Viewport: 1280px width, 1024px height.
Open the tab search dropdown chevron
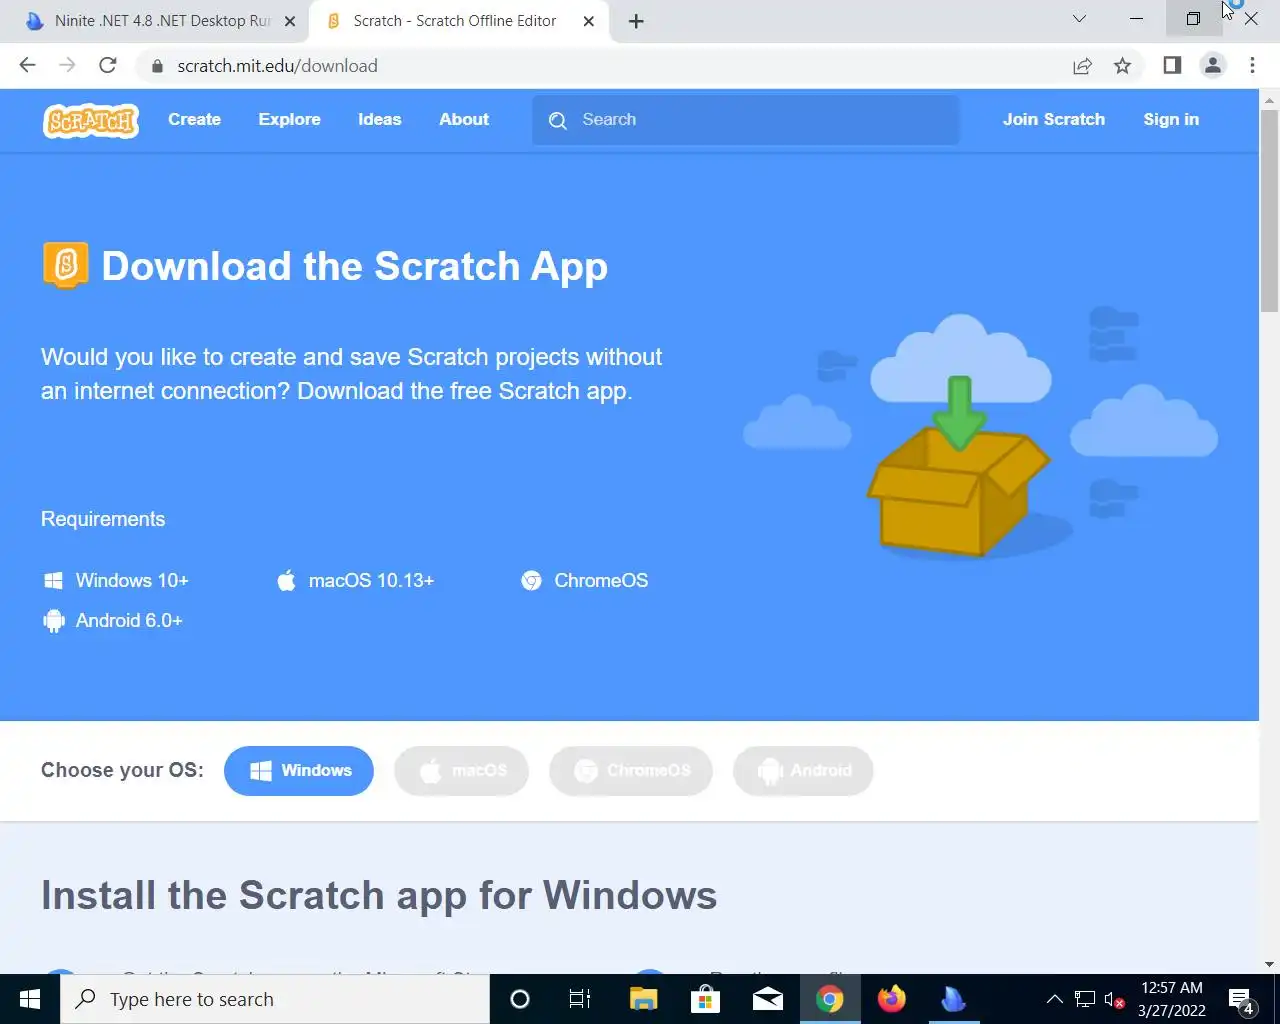[1079, 19]
